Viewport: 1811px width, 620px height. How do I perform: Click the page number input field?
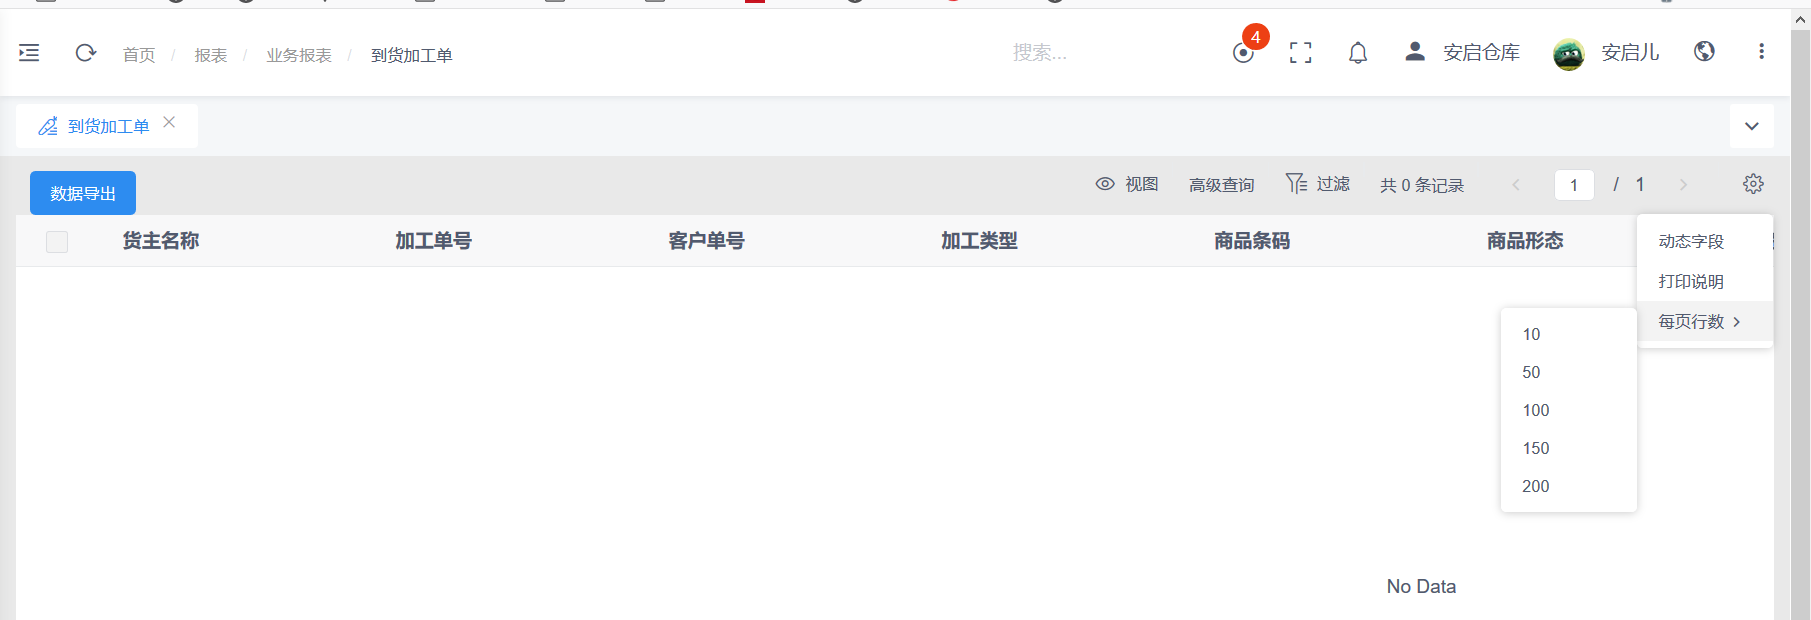1574,185
